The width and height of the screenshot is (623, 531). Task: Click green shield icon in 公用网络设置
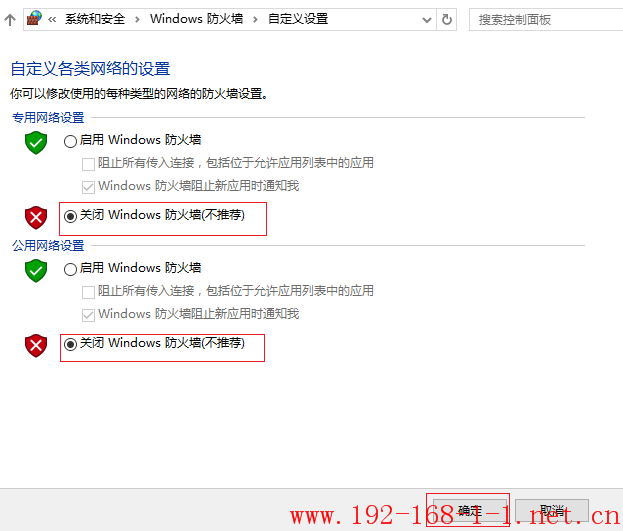tap(36, 270)
